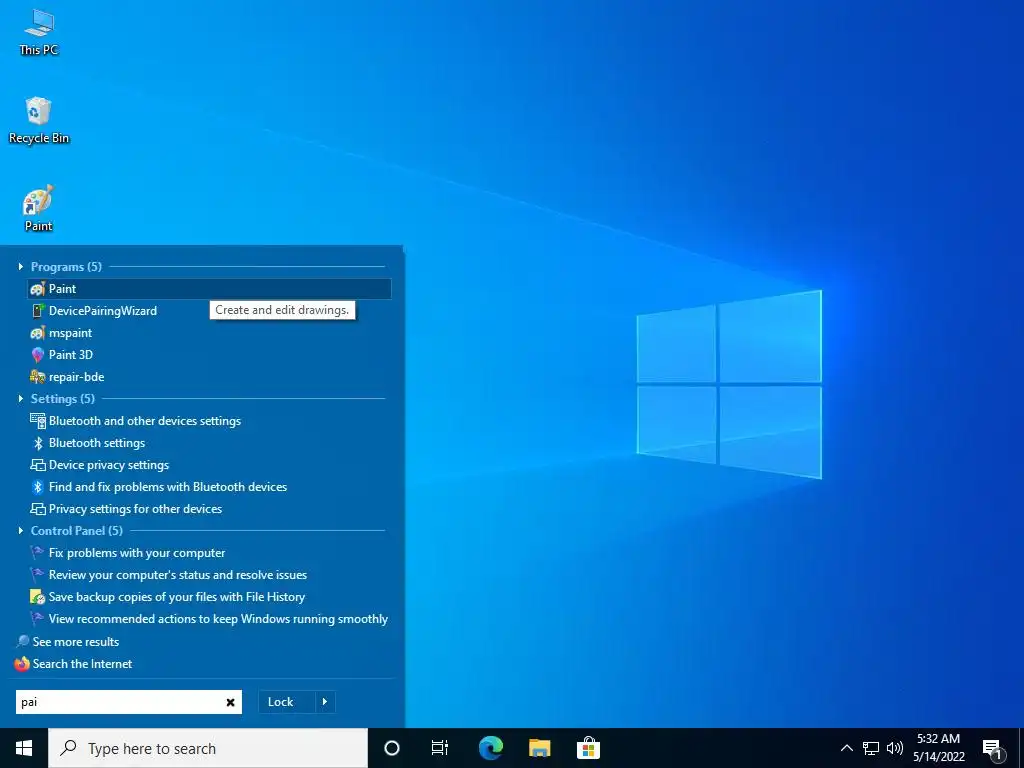Open File Explorer from taskbar

[x=539, y=748]
